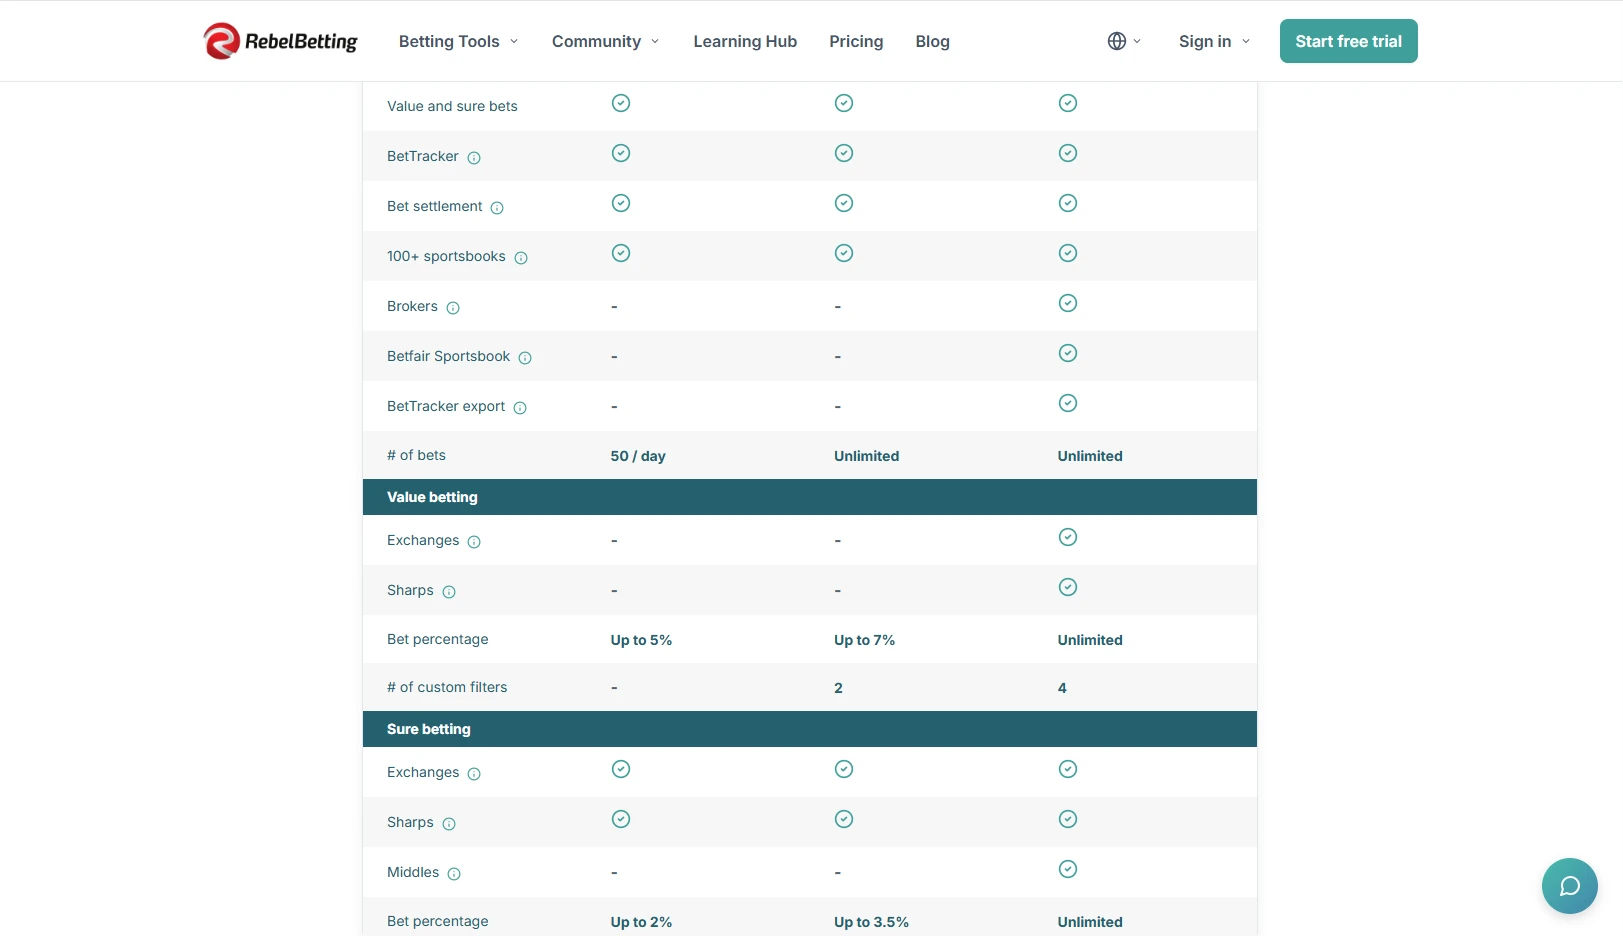Click third-column checkmark in Betfair Sportsbook row
The height and width of the screenshot is (936, 1623).
[x=1068, y=353]
